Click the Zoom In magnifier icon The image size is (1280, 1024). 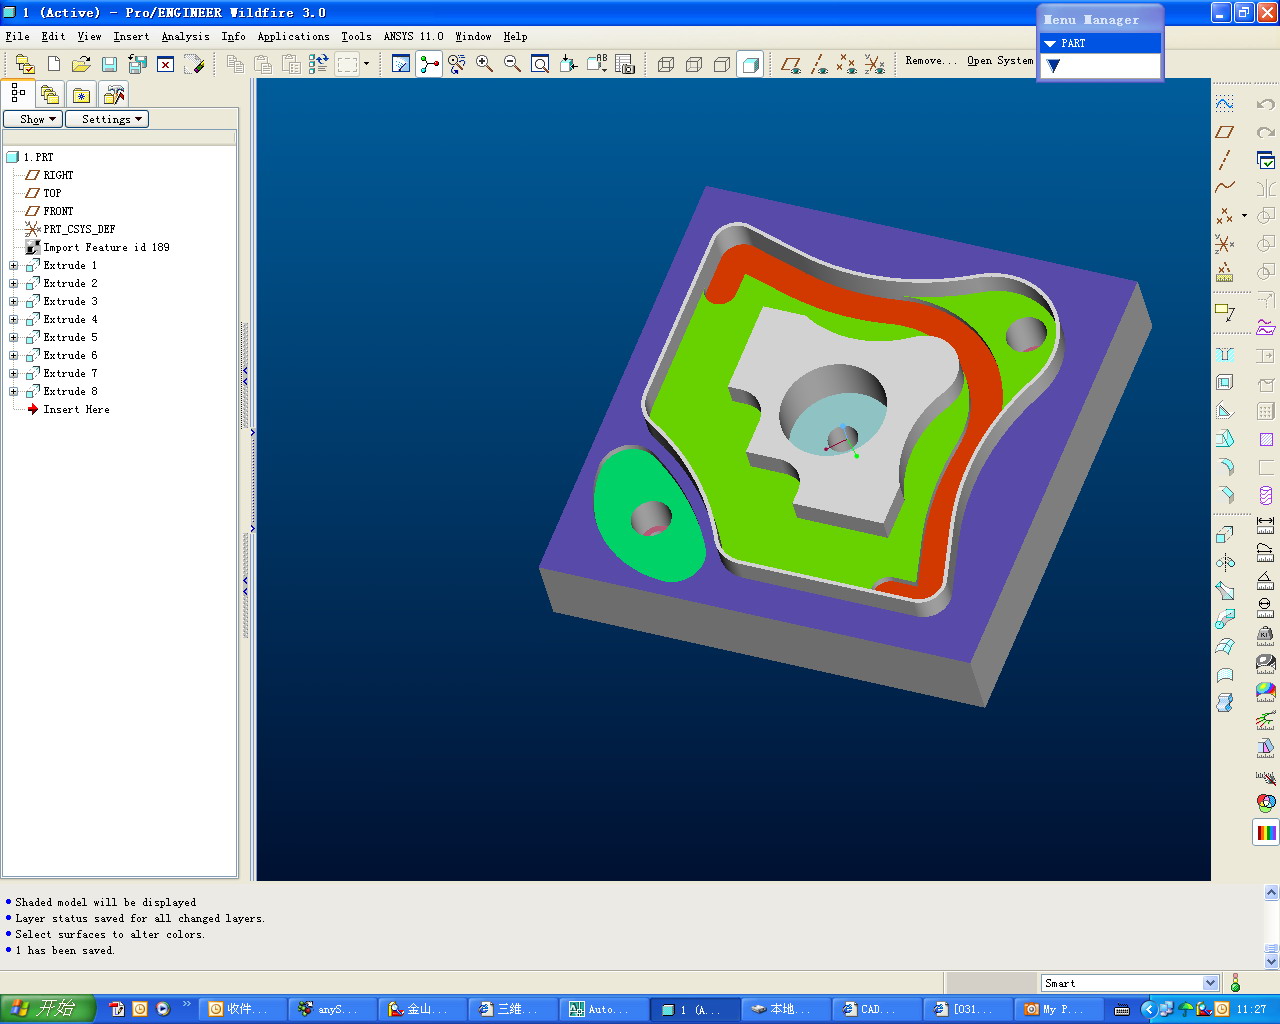point(484,64)
